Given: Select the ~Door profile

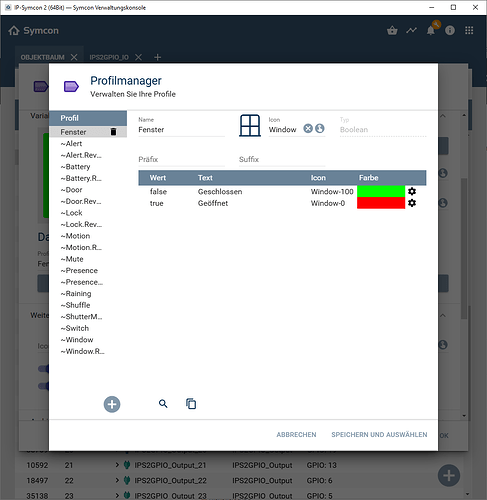Looking at the screenshot, I should 71,190.
